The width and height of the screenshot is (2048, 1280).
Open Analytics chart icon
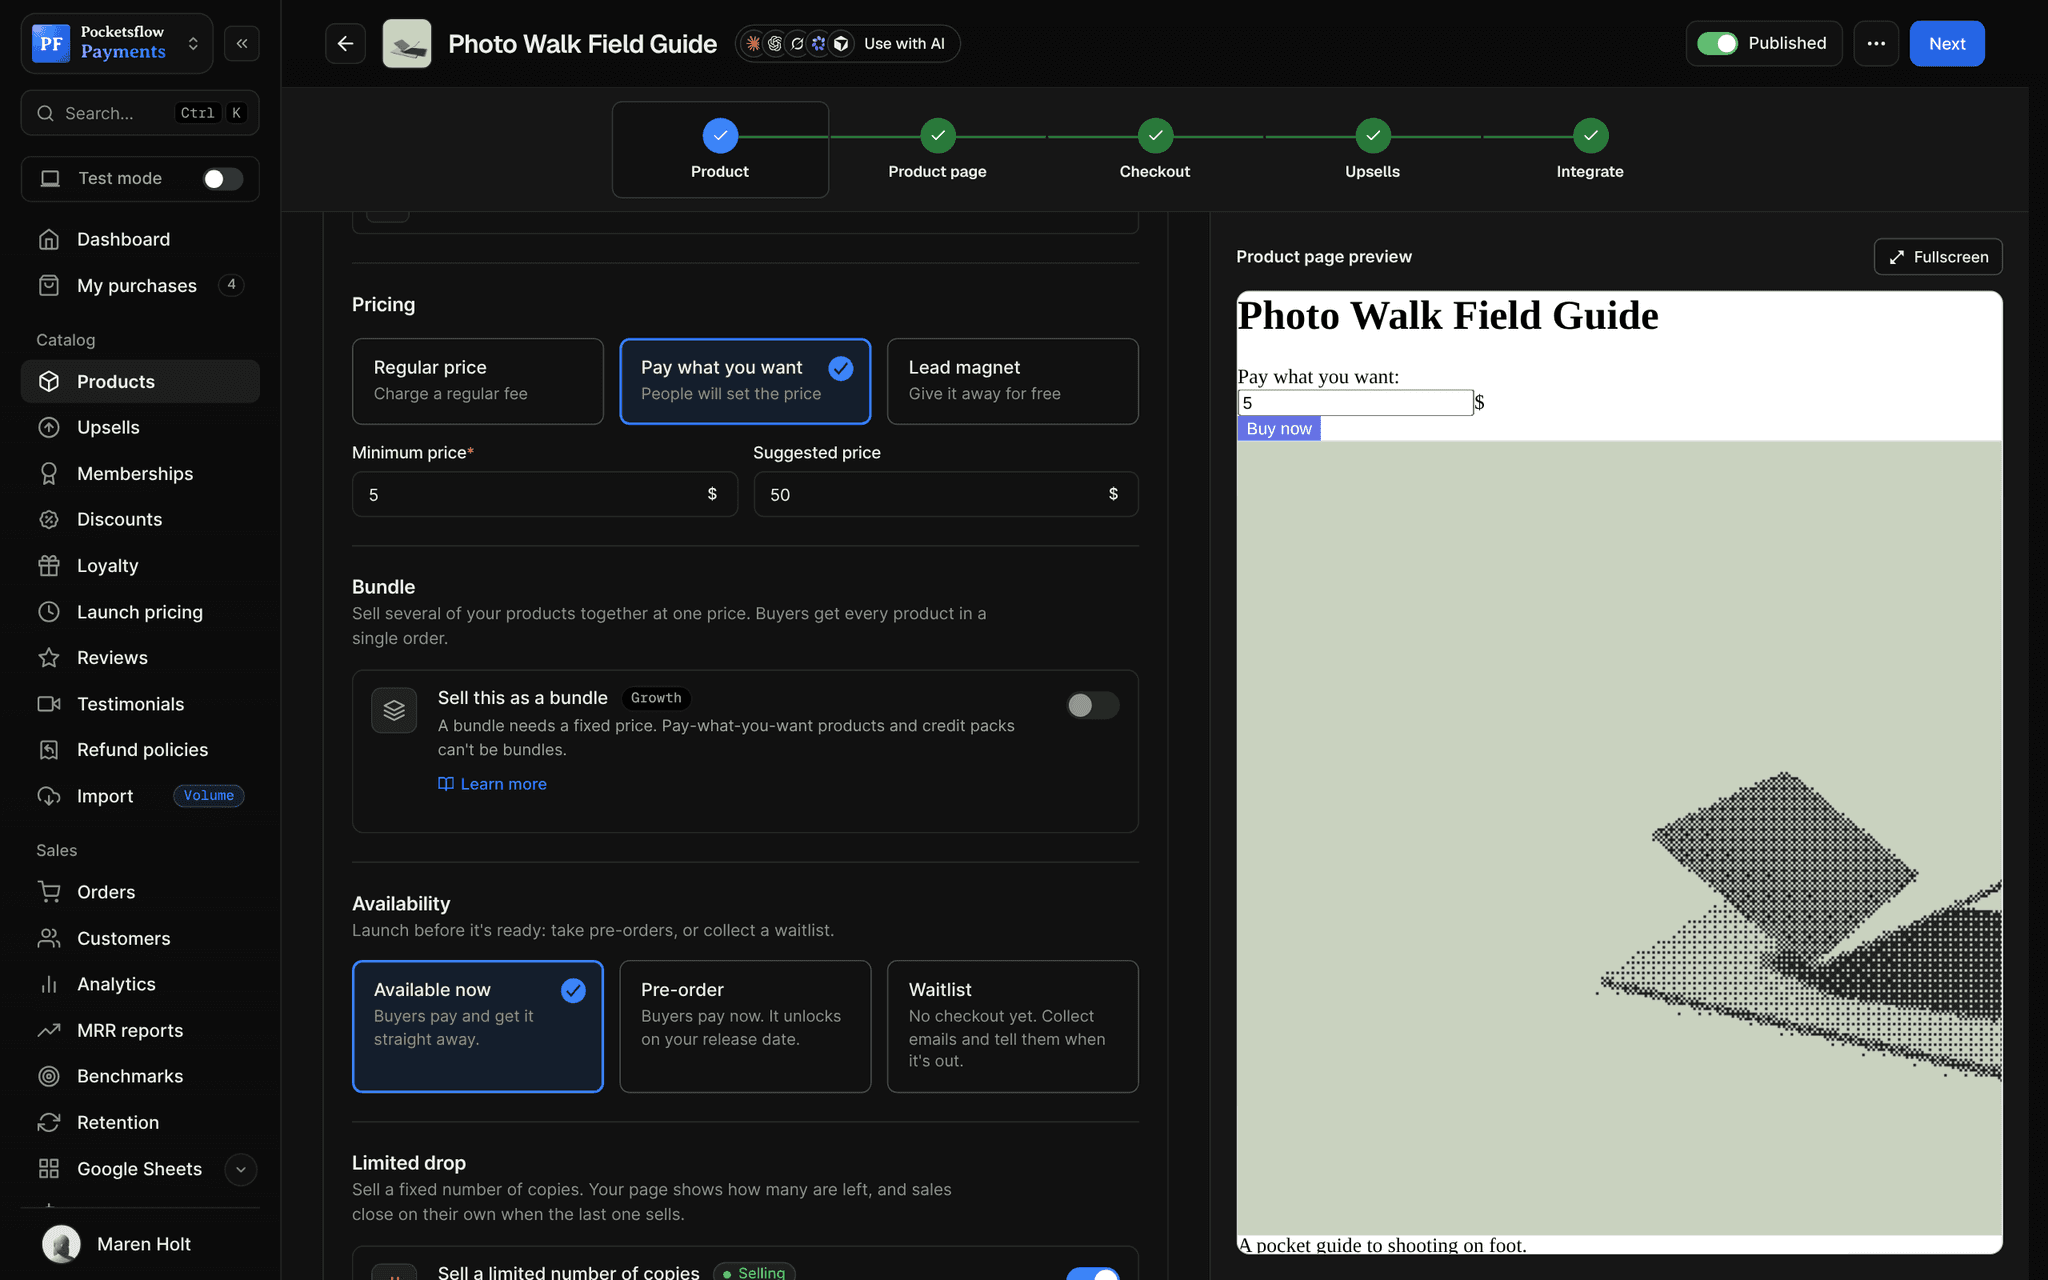(49, 984)
